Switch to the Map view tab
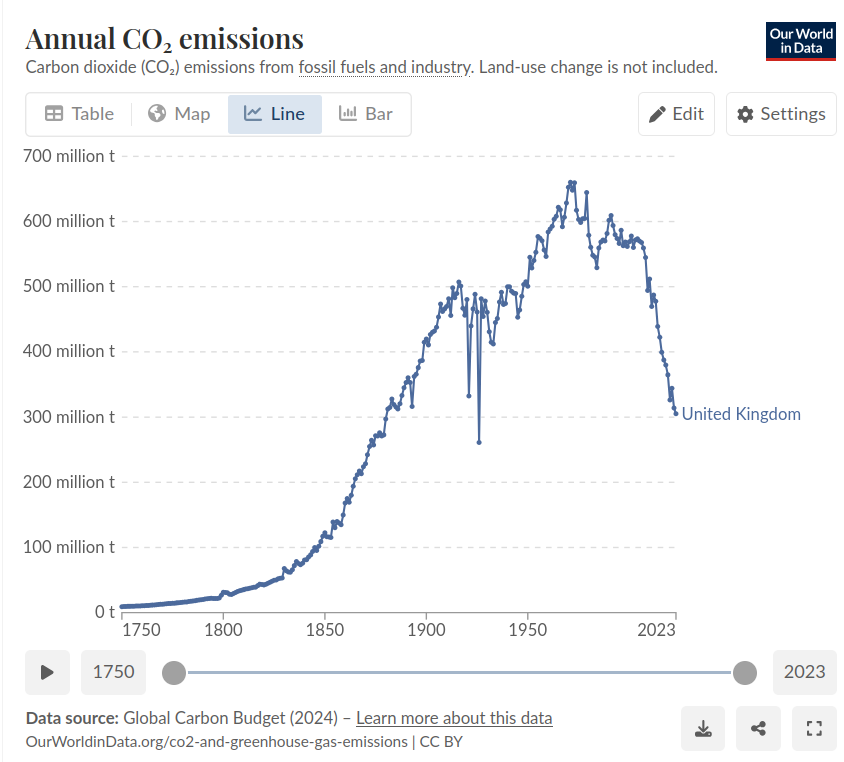The image size is (844, 762). coord(178,114)
